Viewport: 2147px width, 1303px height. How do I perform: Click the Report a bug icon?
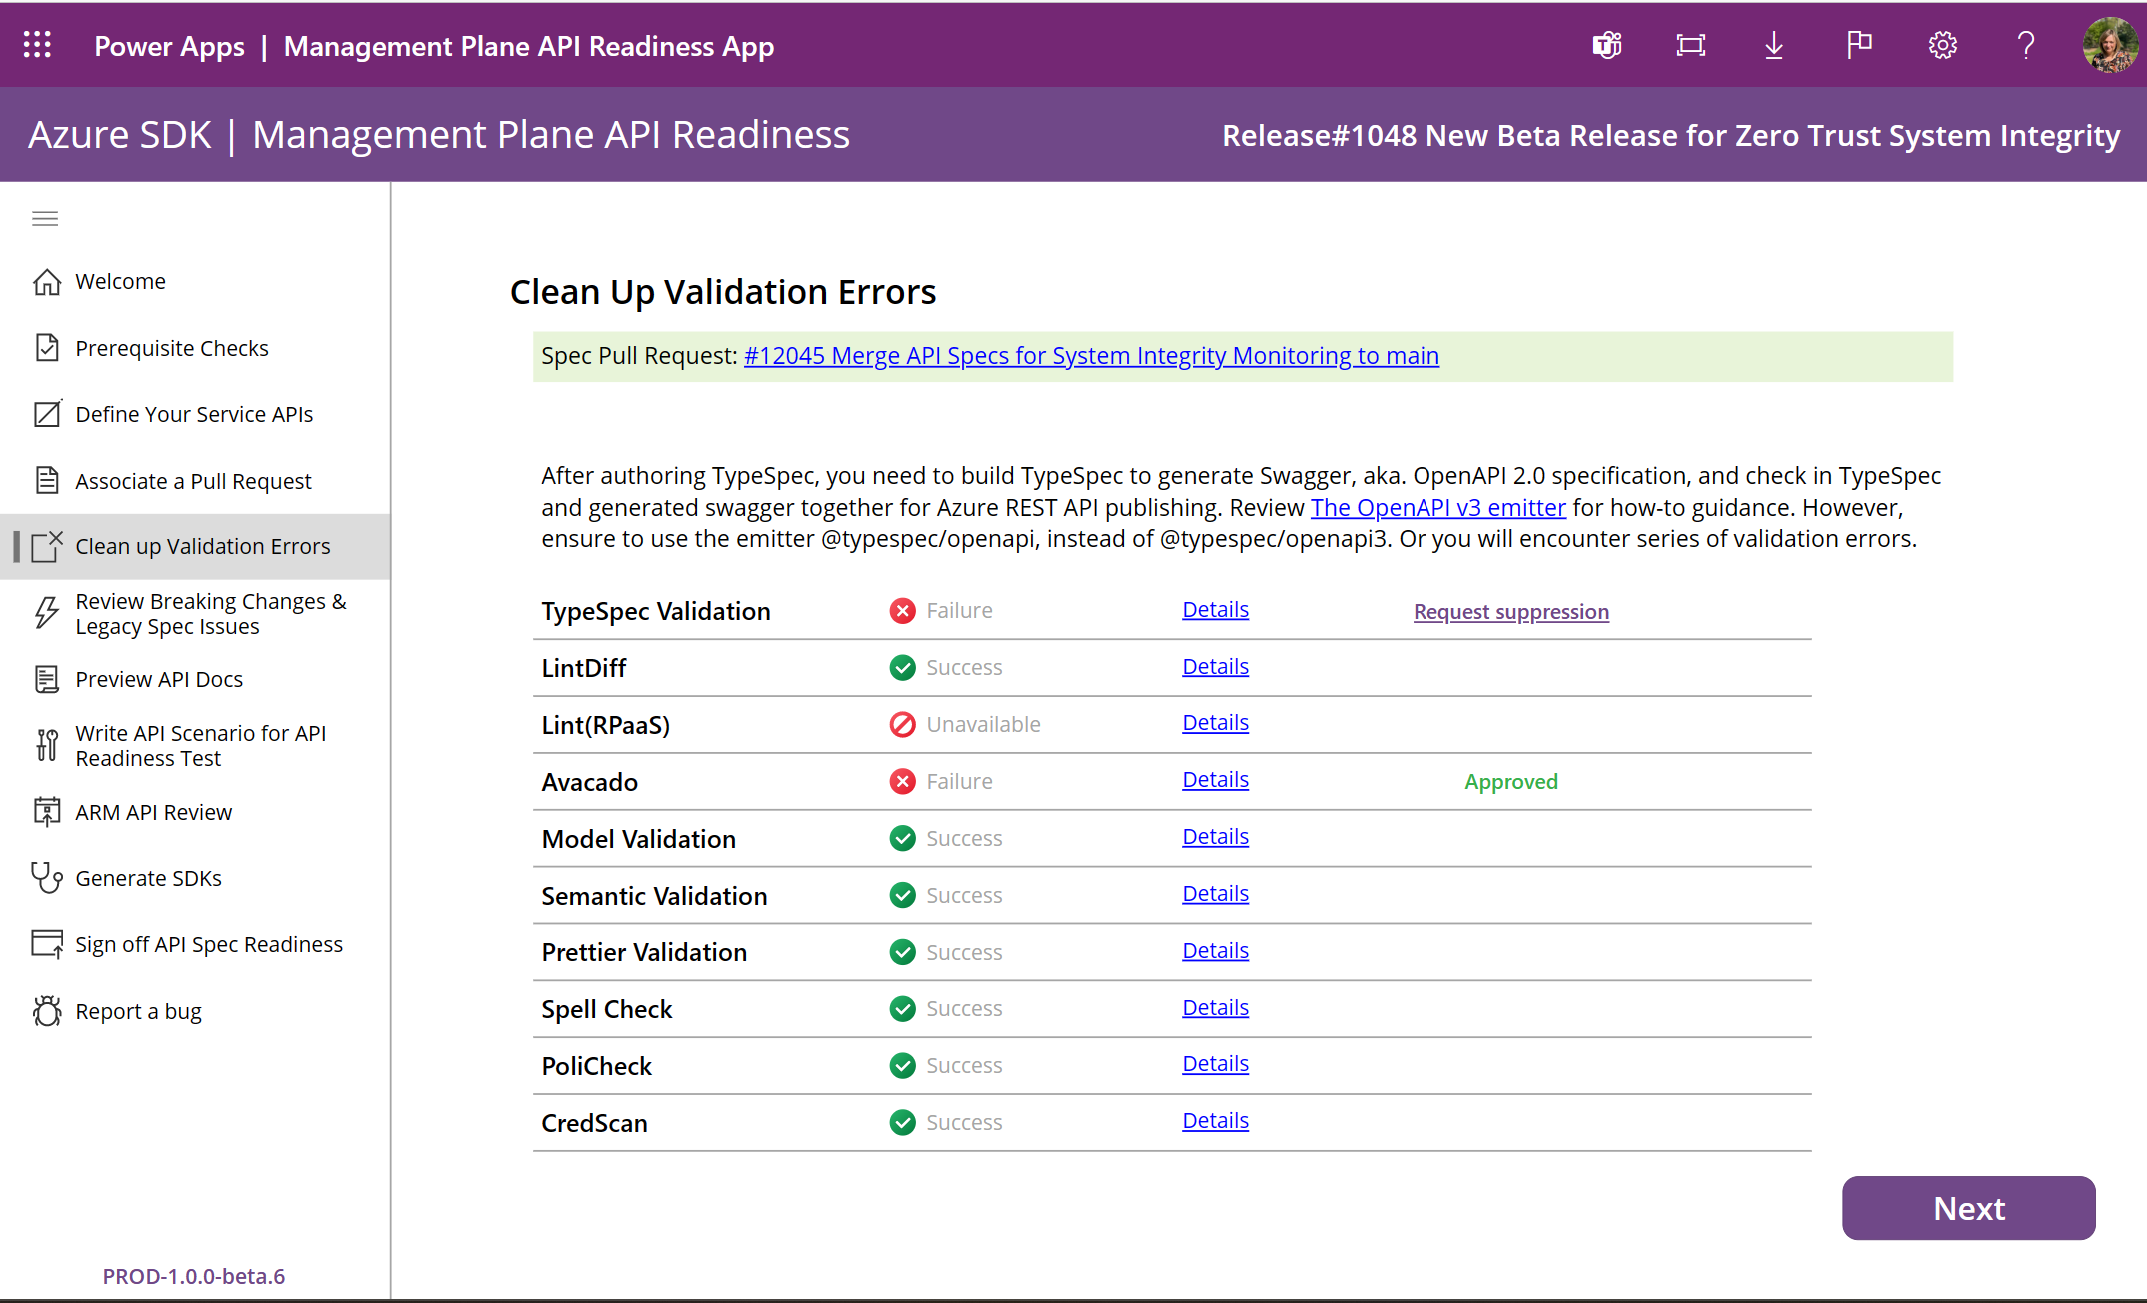(x=46, y=1011)
